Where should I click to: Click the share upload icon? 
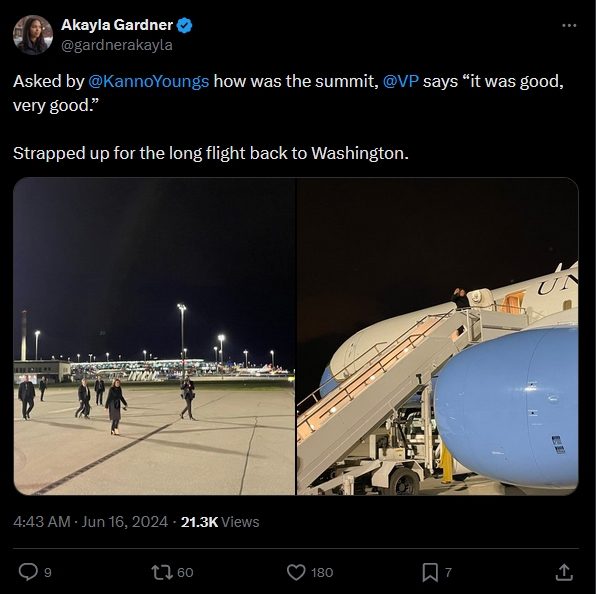(564, 572)
